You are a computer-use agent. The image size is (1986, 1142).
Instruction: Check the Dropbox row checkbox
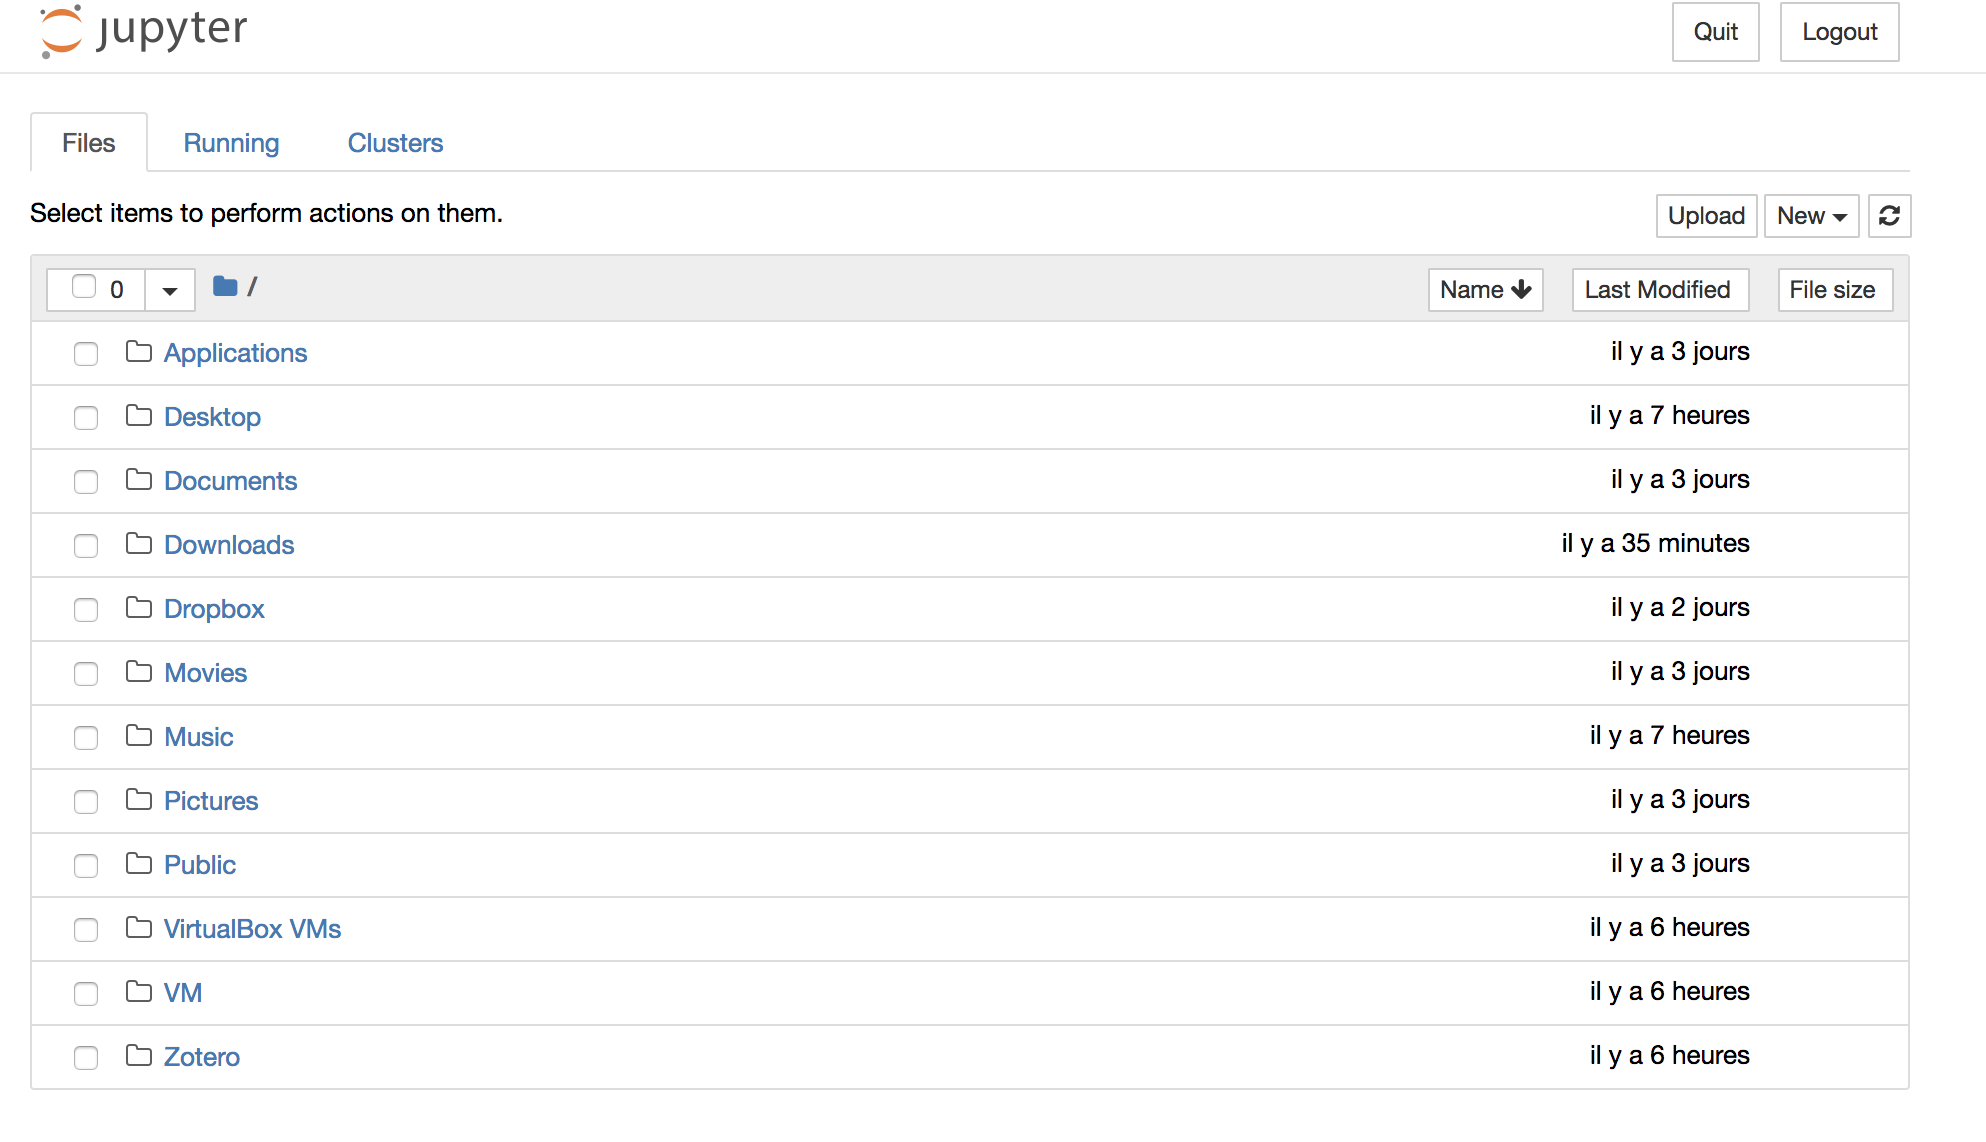click(86, 610)
